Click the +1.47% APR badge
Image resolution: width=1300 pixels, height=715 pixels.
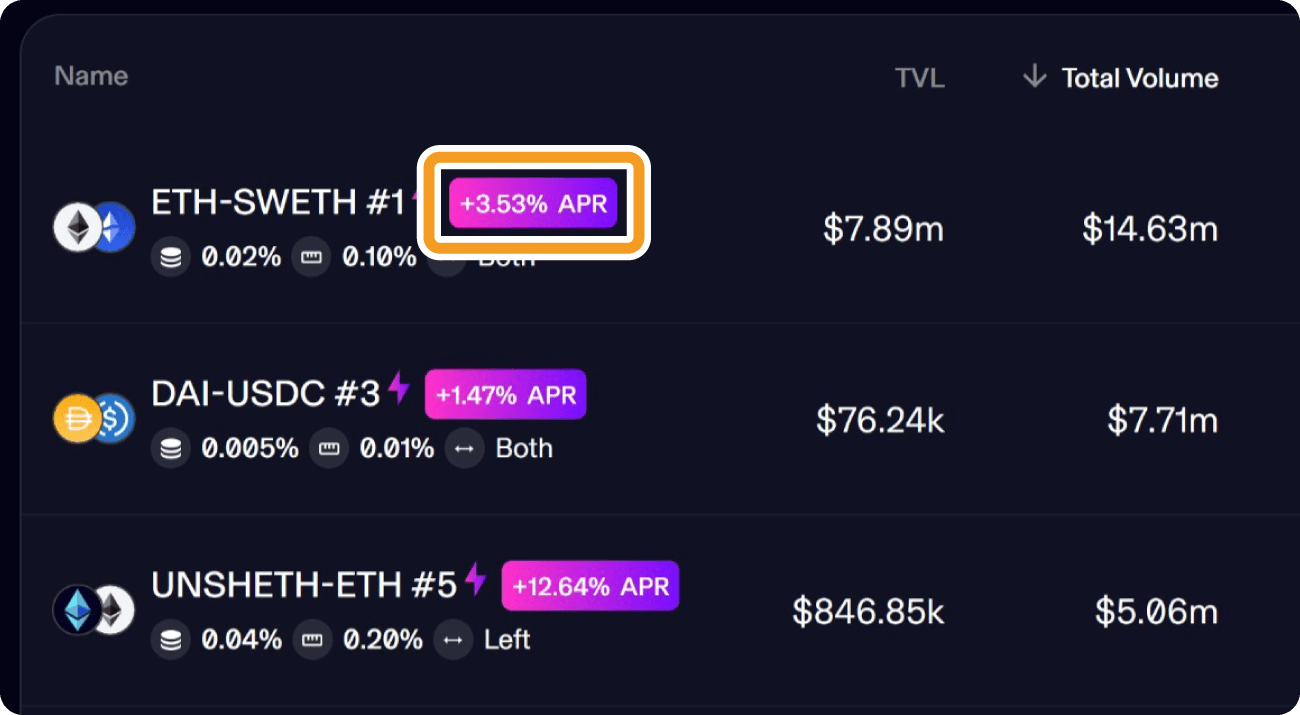pos(506,395)
